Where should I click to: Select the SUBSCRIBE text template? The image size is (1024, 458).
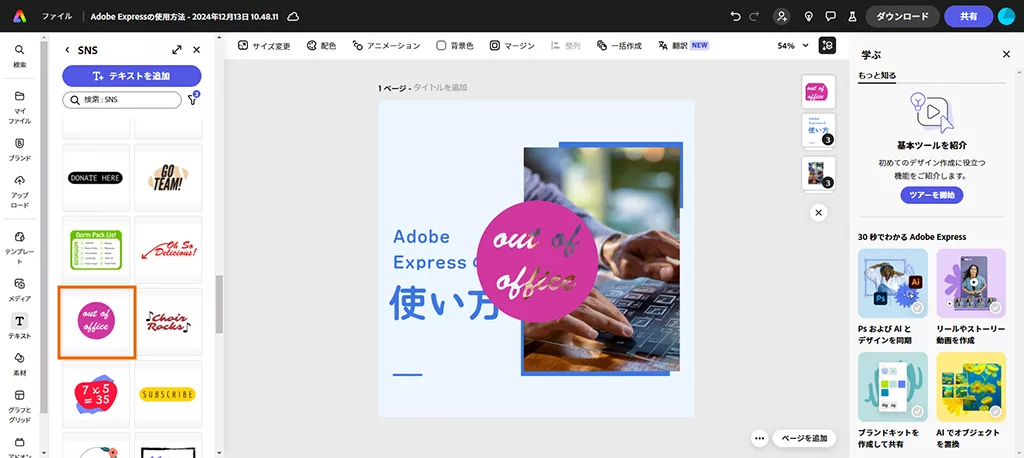click(x=168, y=393)
